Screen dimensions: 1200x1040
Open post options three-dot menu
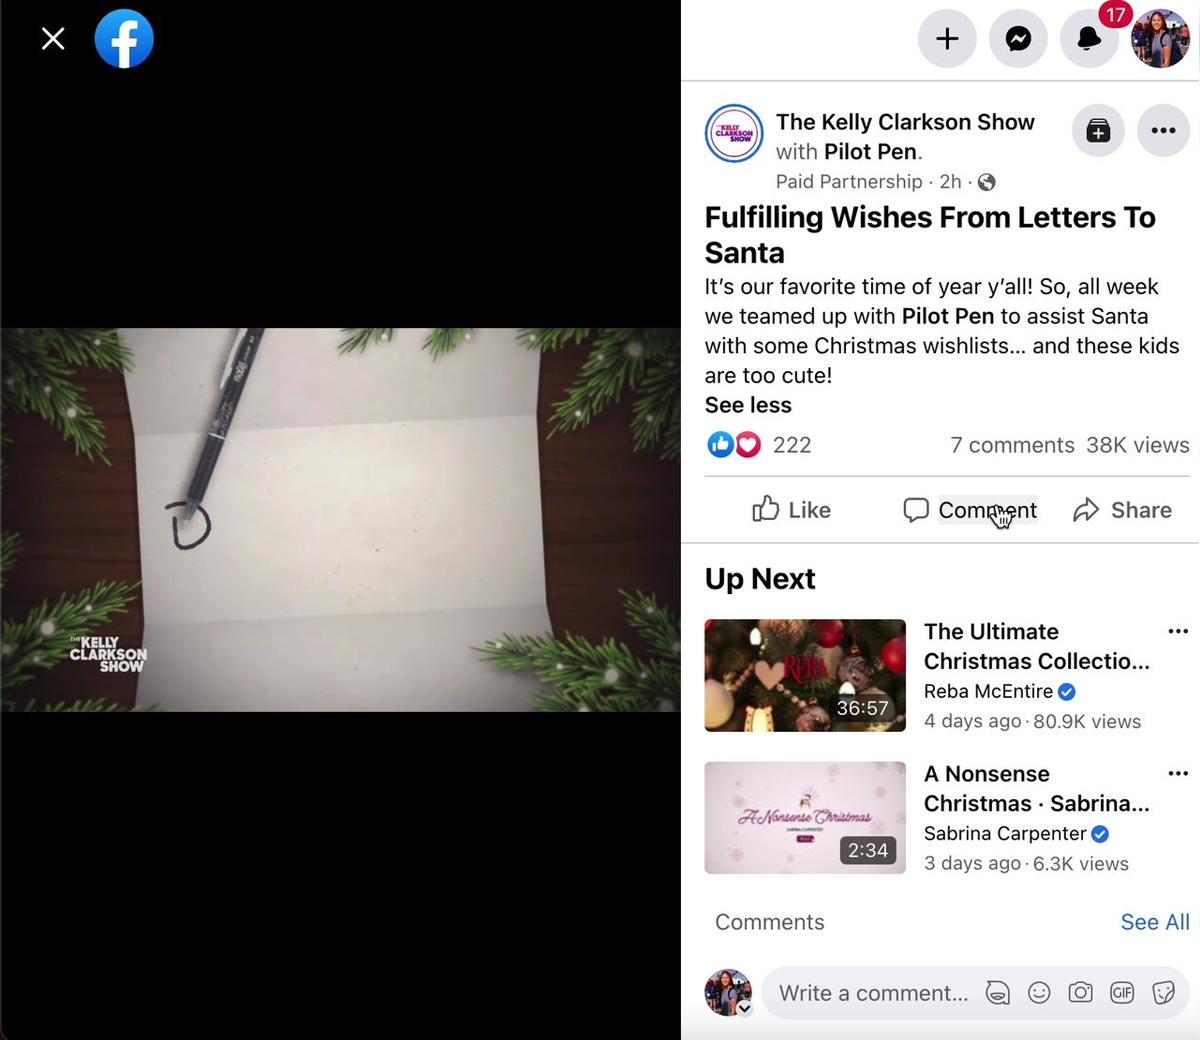tap(1163, 130)
